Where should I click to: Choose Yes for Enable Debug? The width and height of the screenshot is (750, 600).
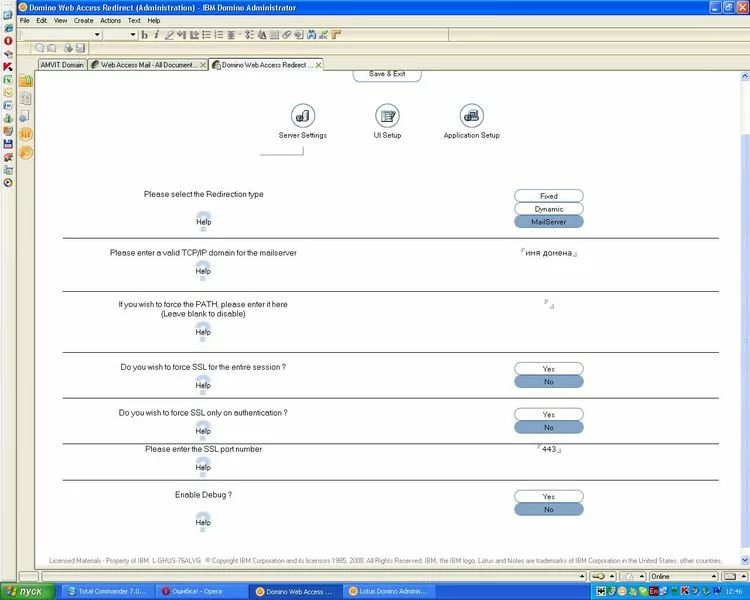point(548,497)
